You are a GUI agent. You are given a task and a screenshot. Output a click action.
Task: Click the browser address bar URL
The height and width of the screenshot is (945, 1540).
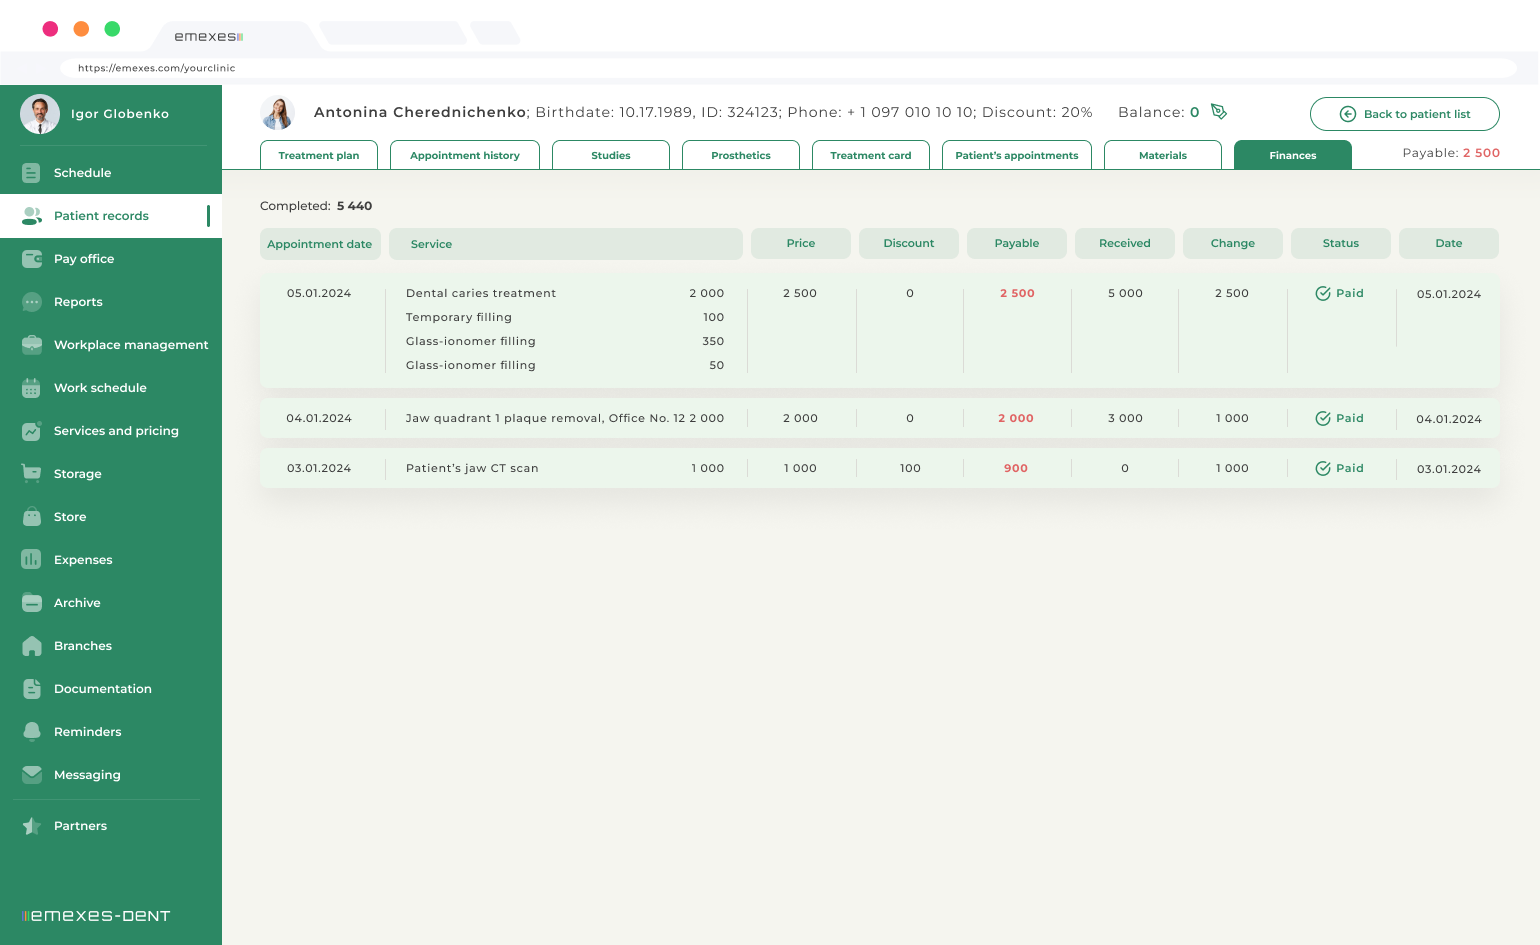click(x=157, y=68)
